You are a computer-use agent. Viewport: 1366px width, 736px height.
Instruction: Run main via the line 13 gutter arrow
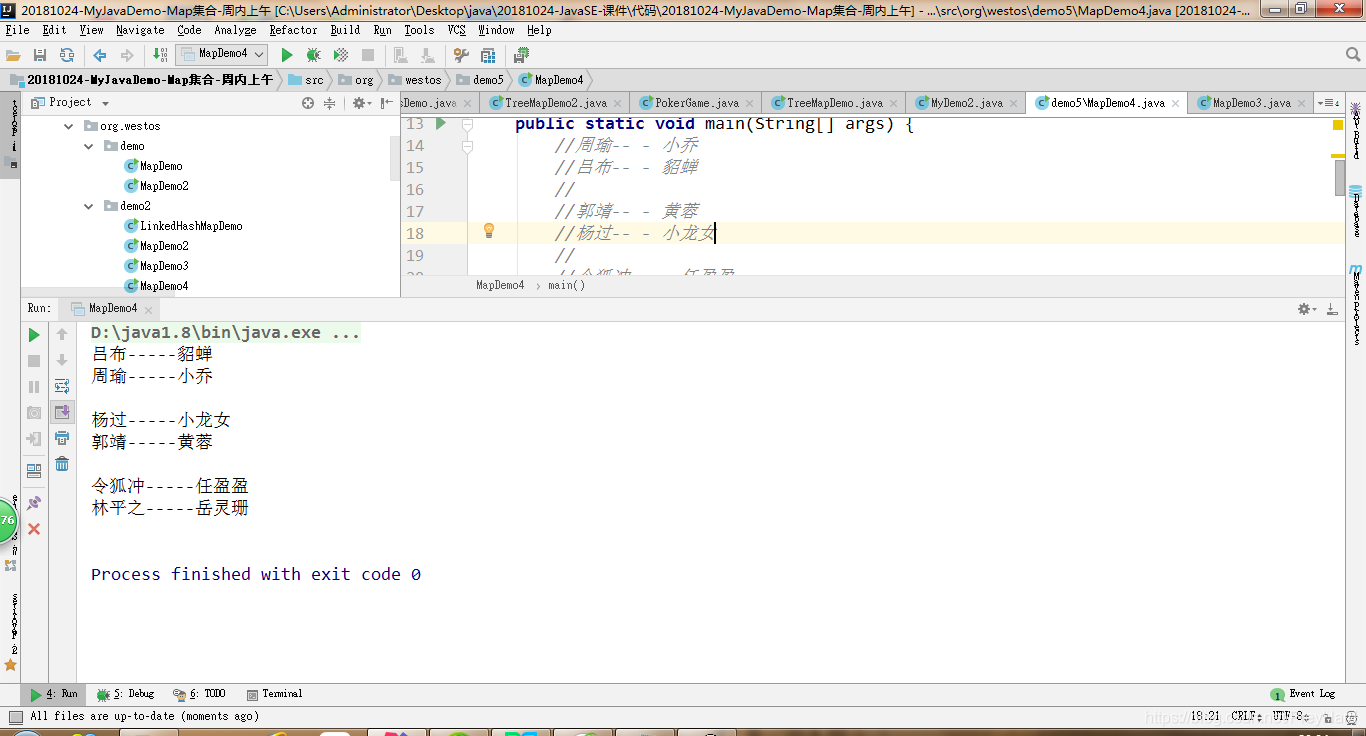coord(441,124)
